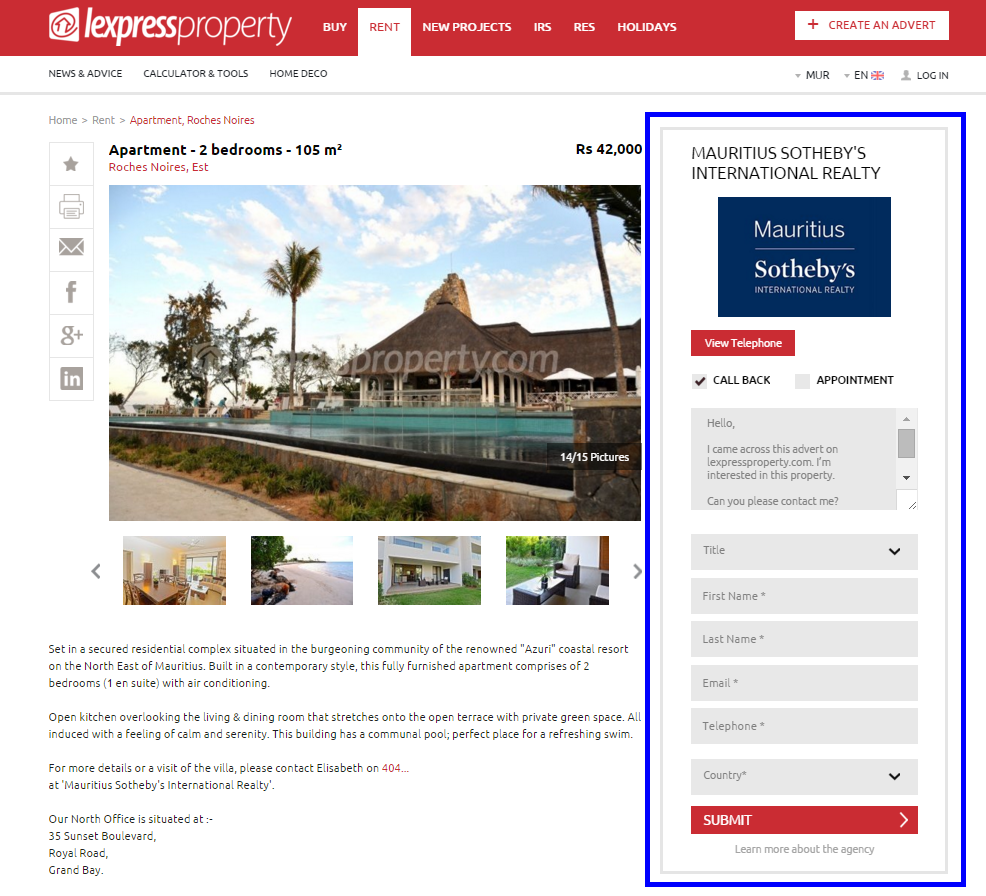
Task: Share the listing on Google Plus
Action: coord(71,336)
